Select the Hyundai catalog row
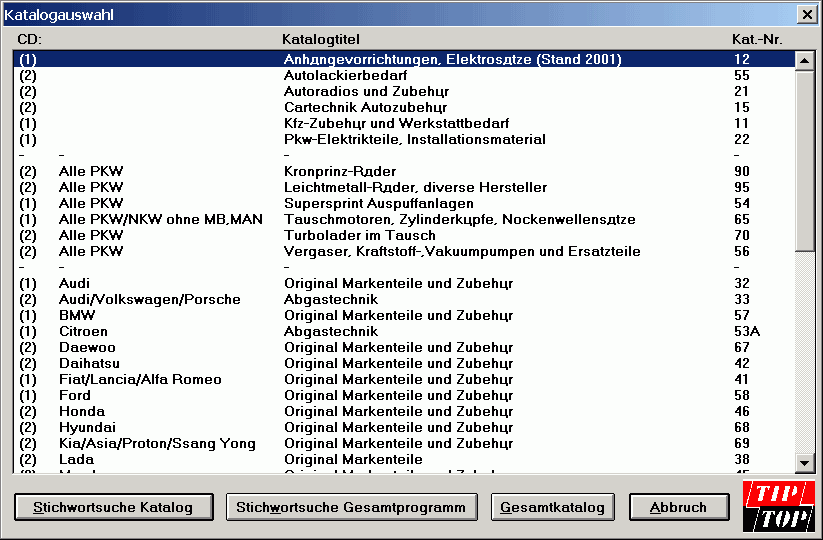 point(404,428)
